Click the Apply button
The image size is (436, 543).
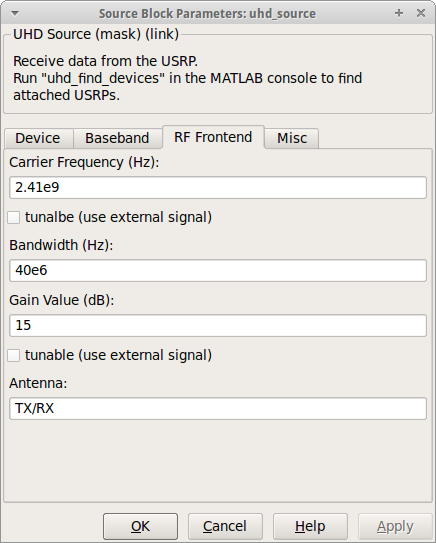[395, 526]
